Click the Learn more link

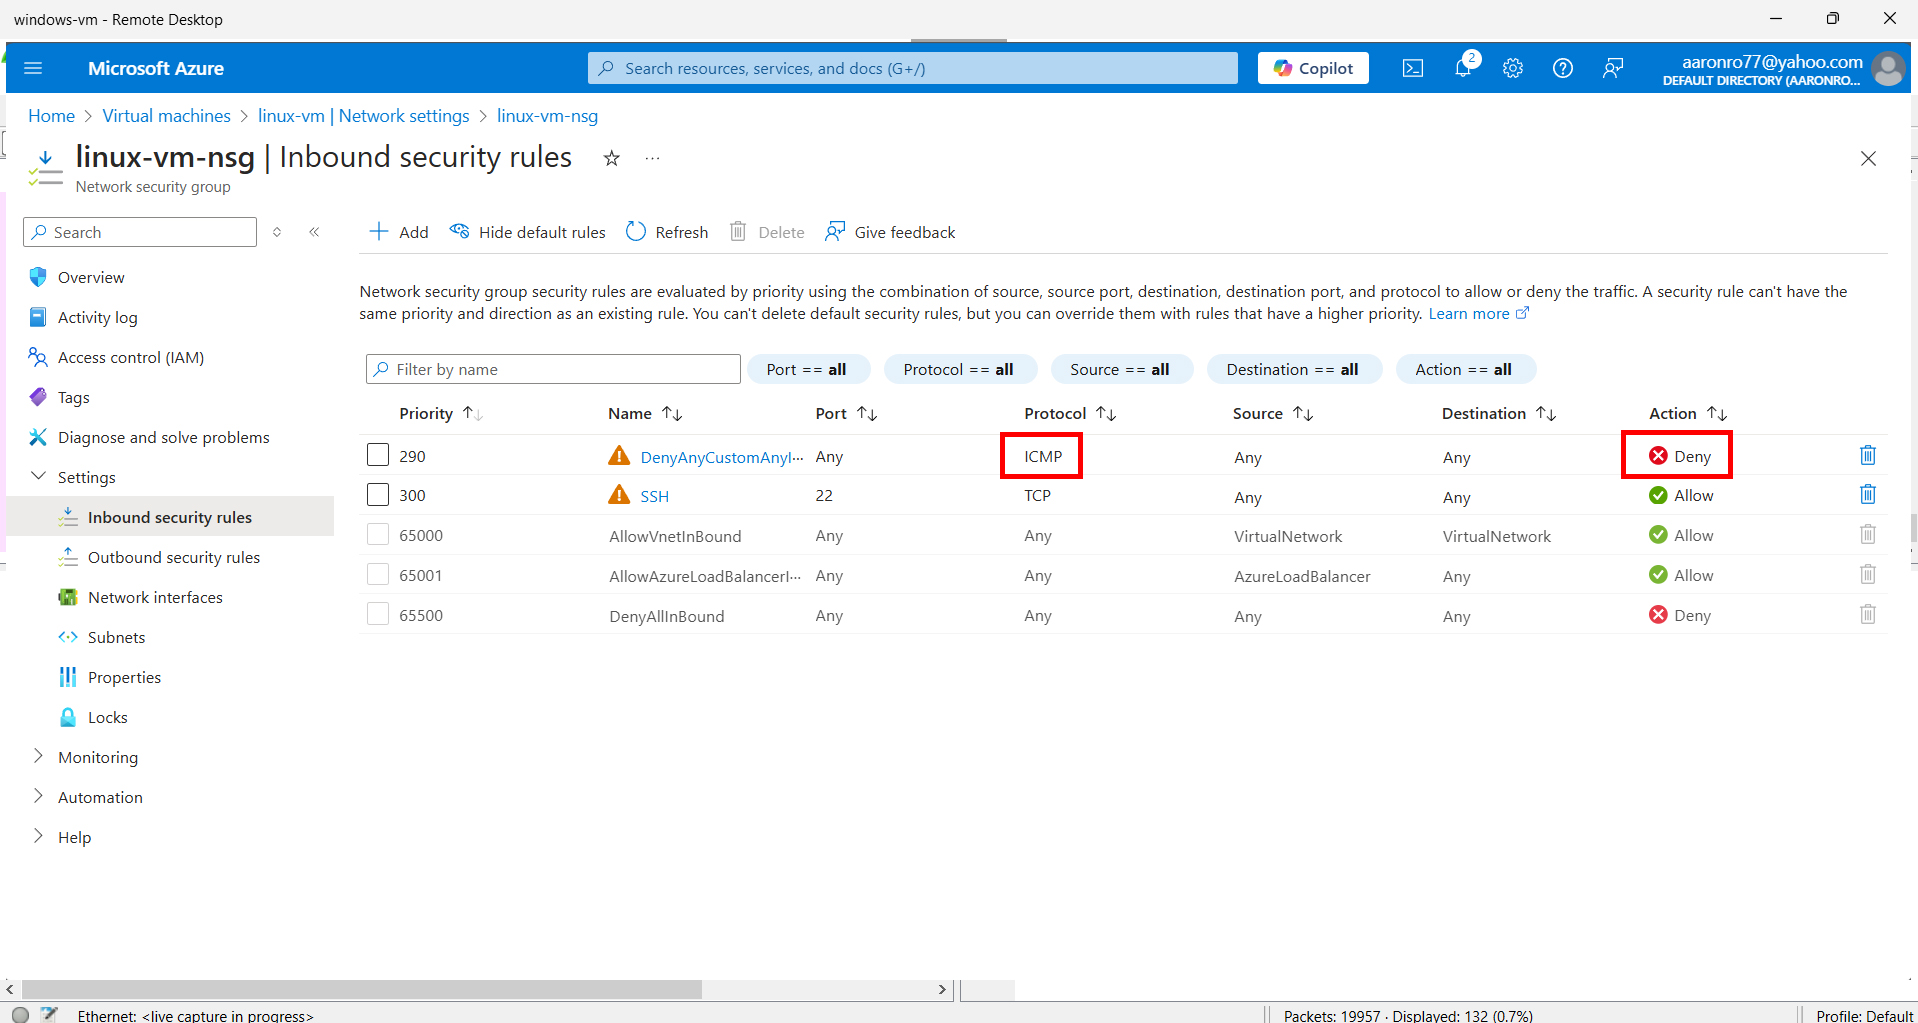(1470, 313)
